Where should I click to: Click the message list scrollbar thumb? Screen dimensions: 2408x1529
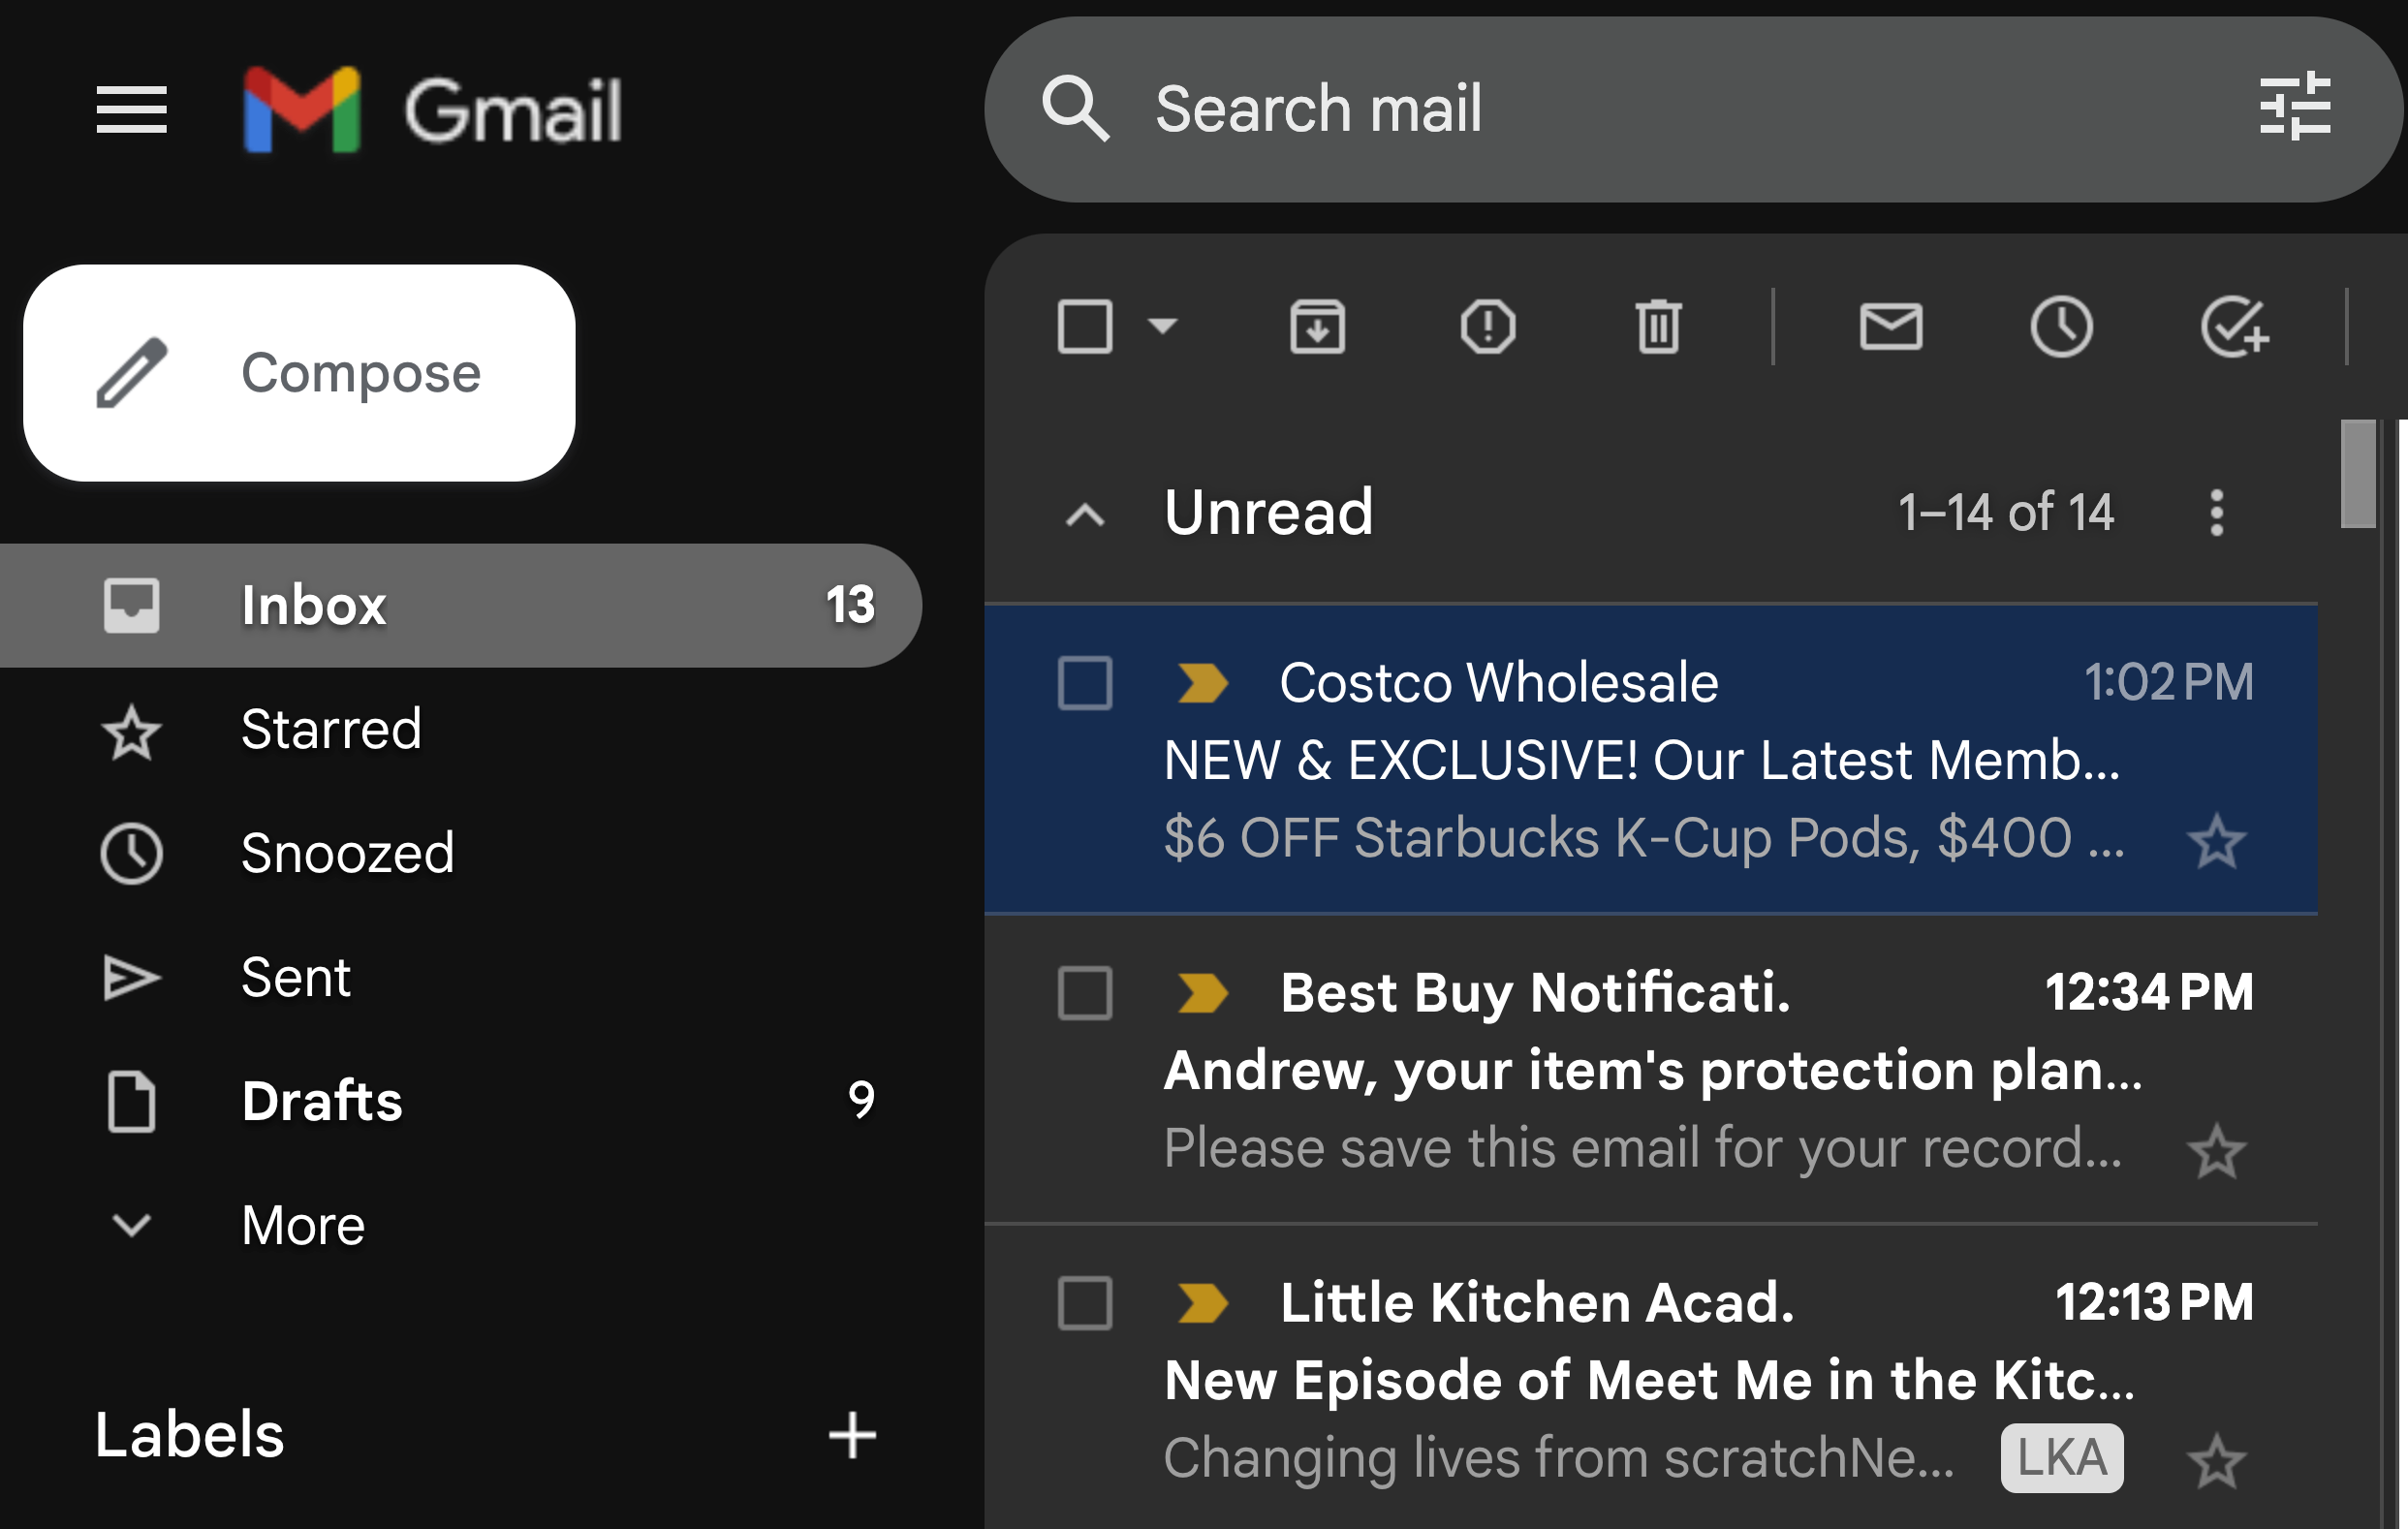point(2357,474)
